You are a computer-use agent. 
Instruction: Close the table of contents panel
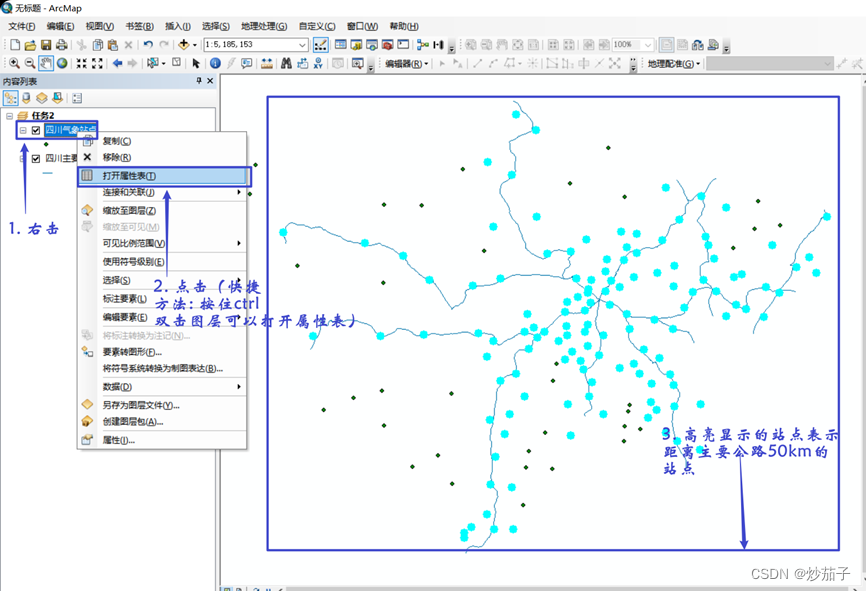210,81
